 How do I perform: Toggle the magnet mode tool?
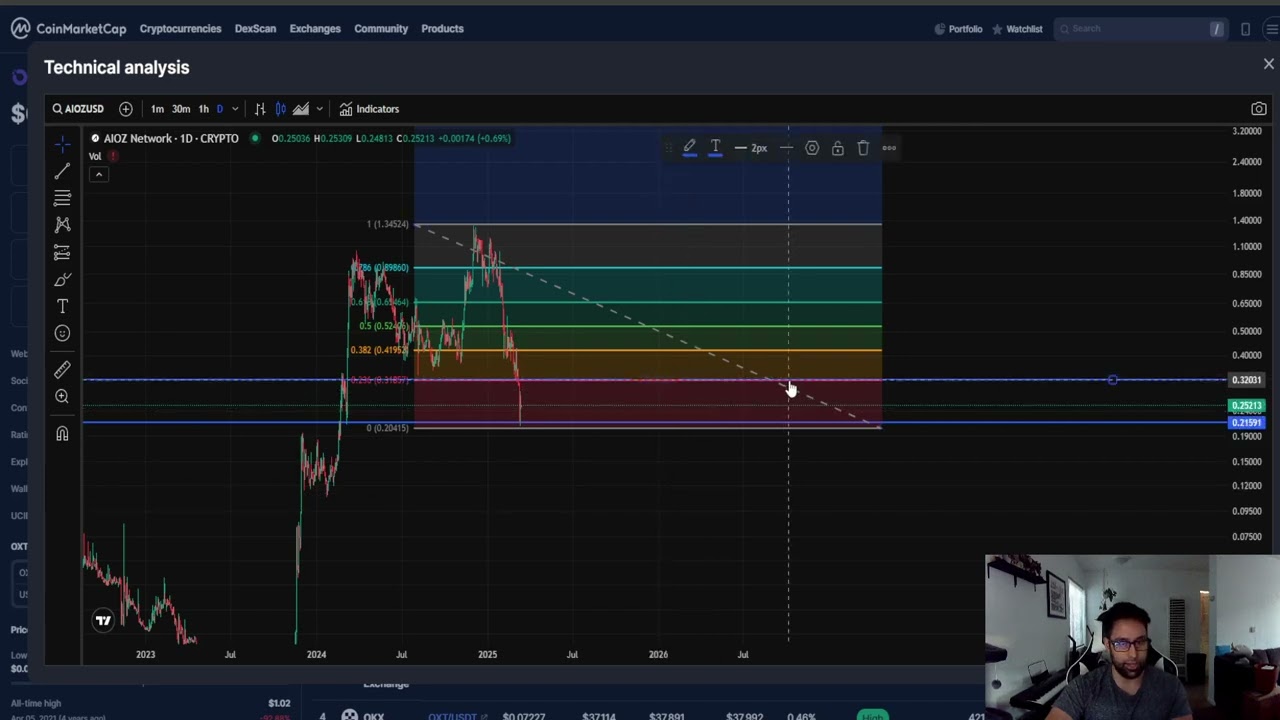tap(62, 433)
